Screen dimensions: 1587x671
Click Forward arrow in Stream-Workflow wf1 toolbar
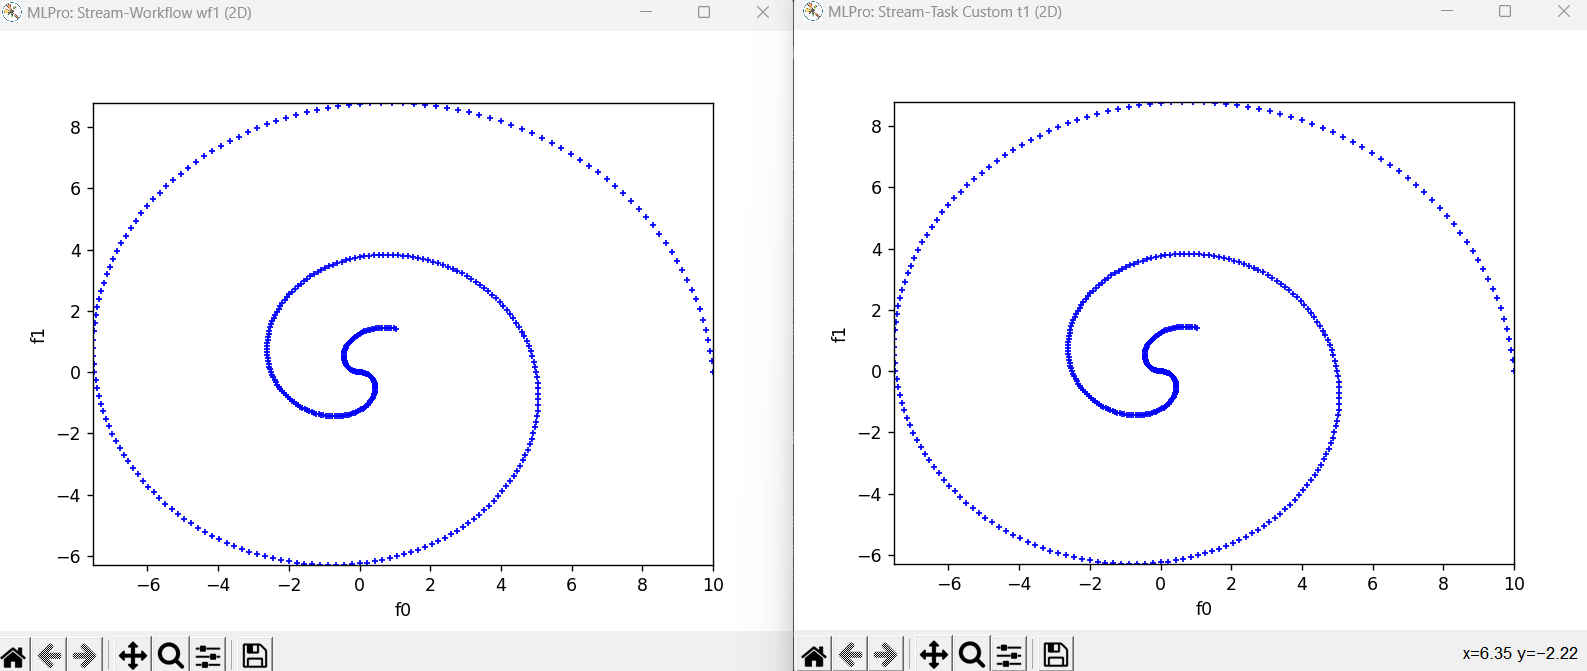pos(85,656)
